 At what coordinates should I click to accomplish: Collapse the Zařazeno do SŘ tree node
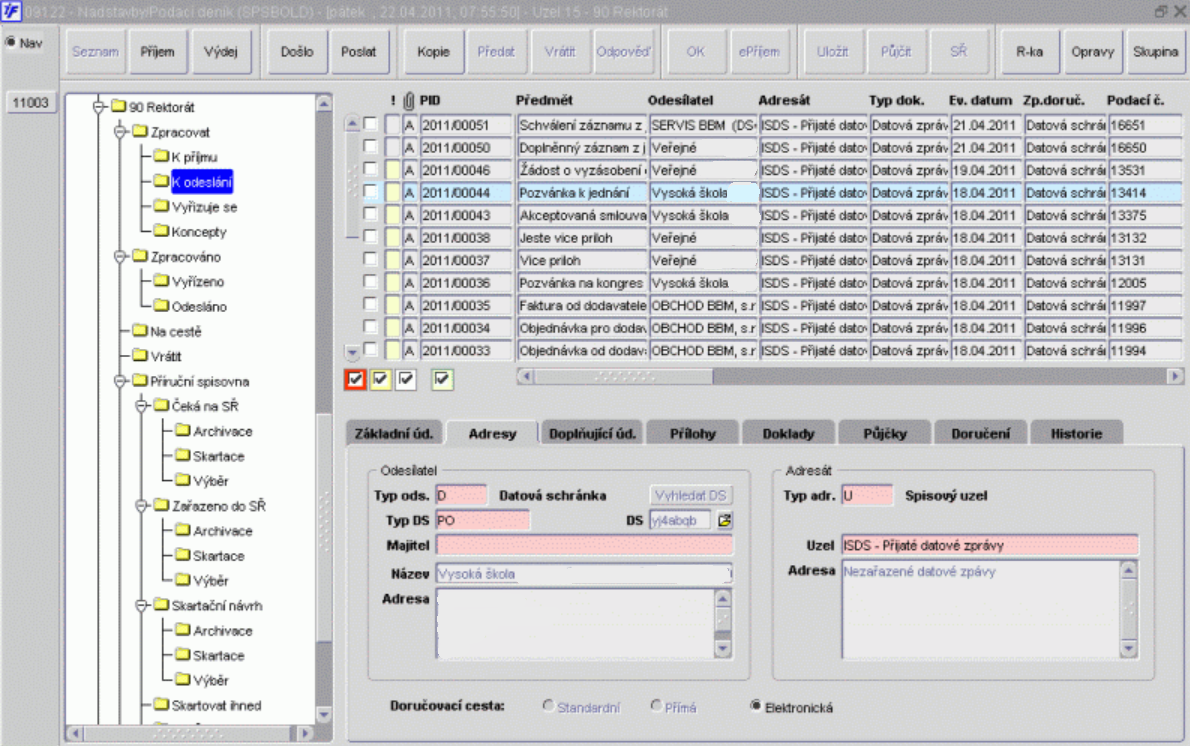pos(140,506)
